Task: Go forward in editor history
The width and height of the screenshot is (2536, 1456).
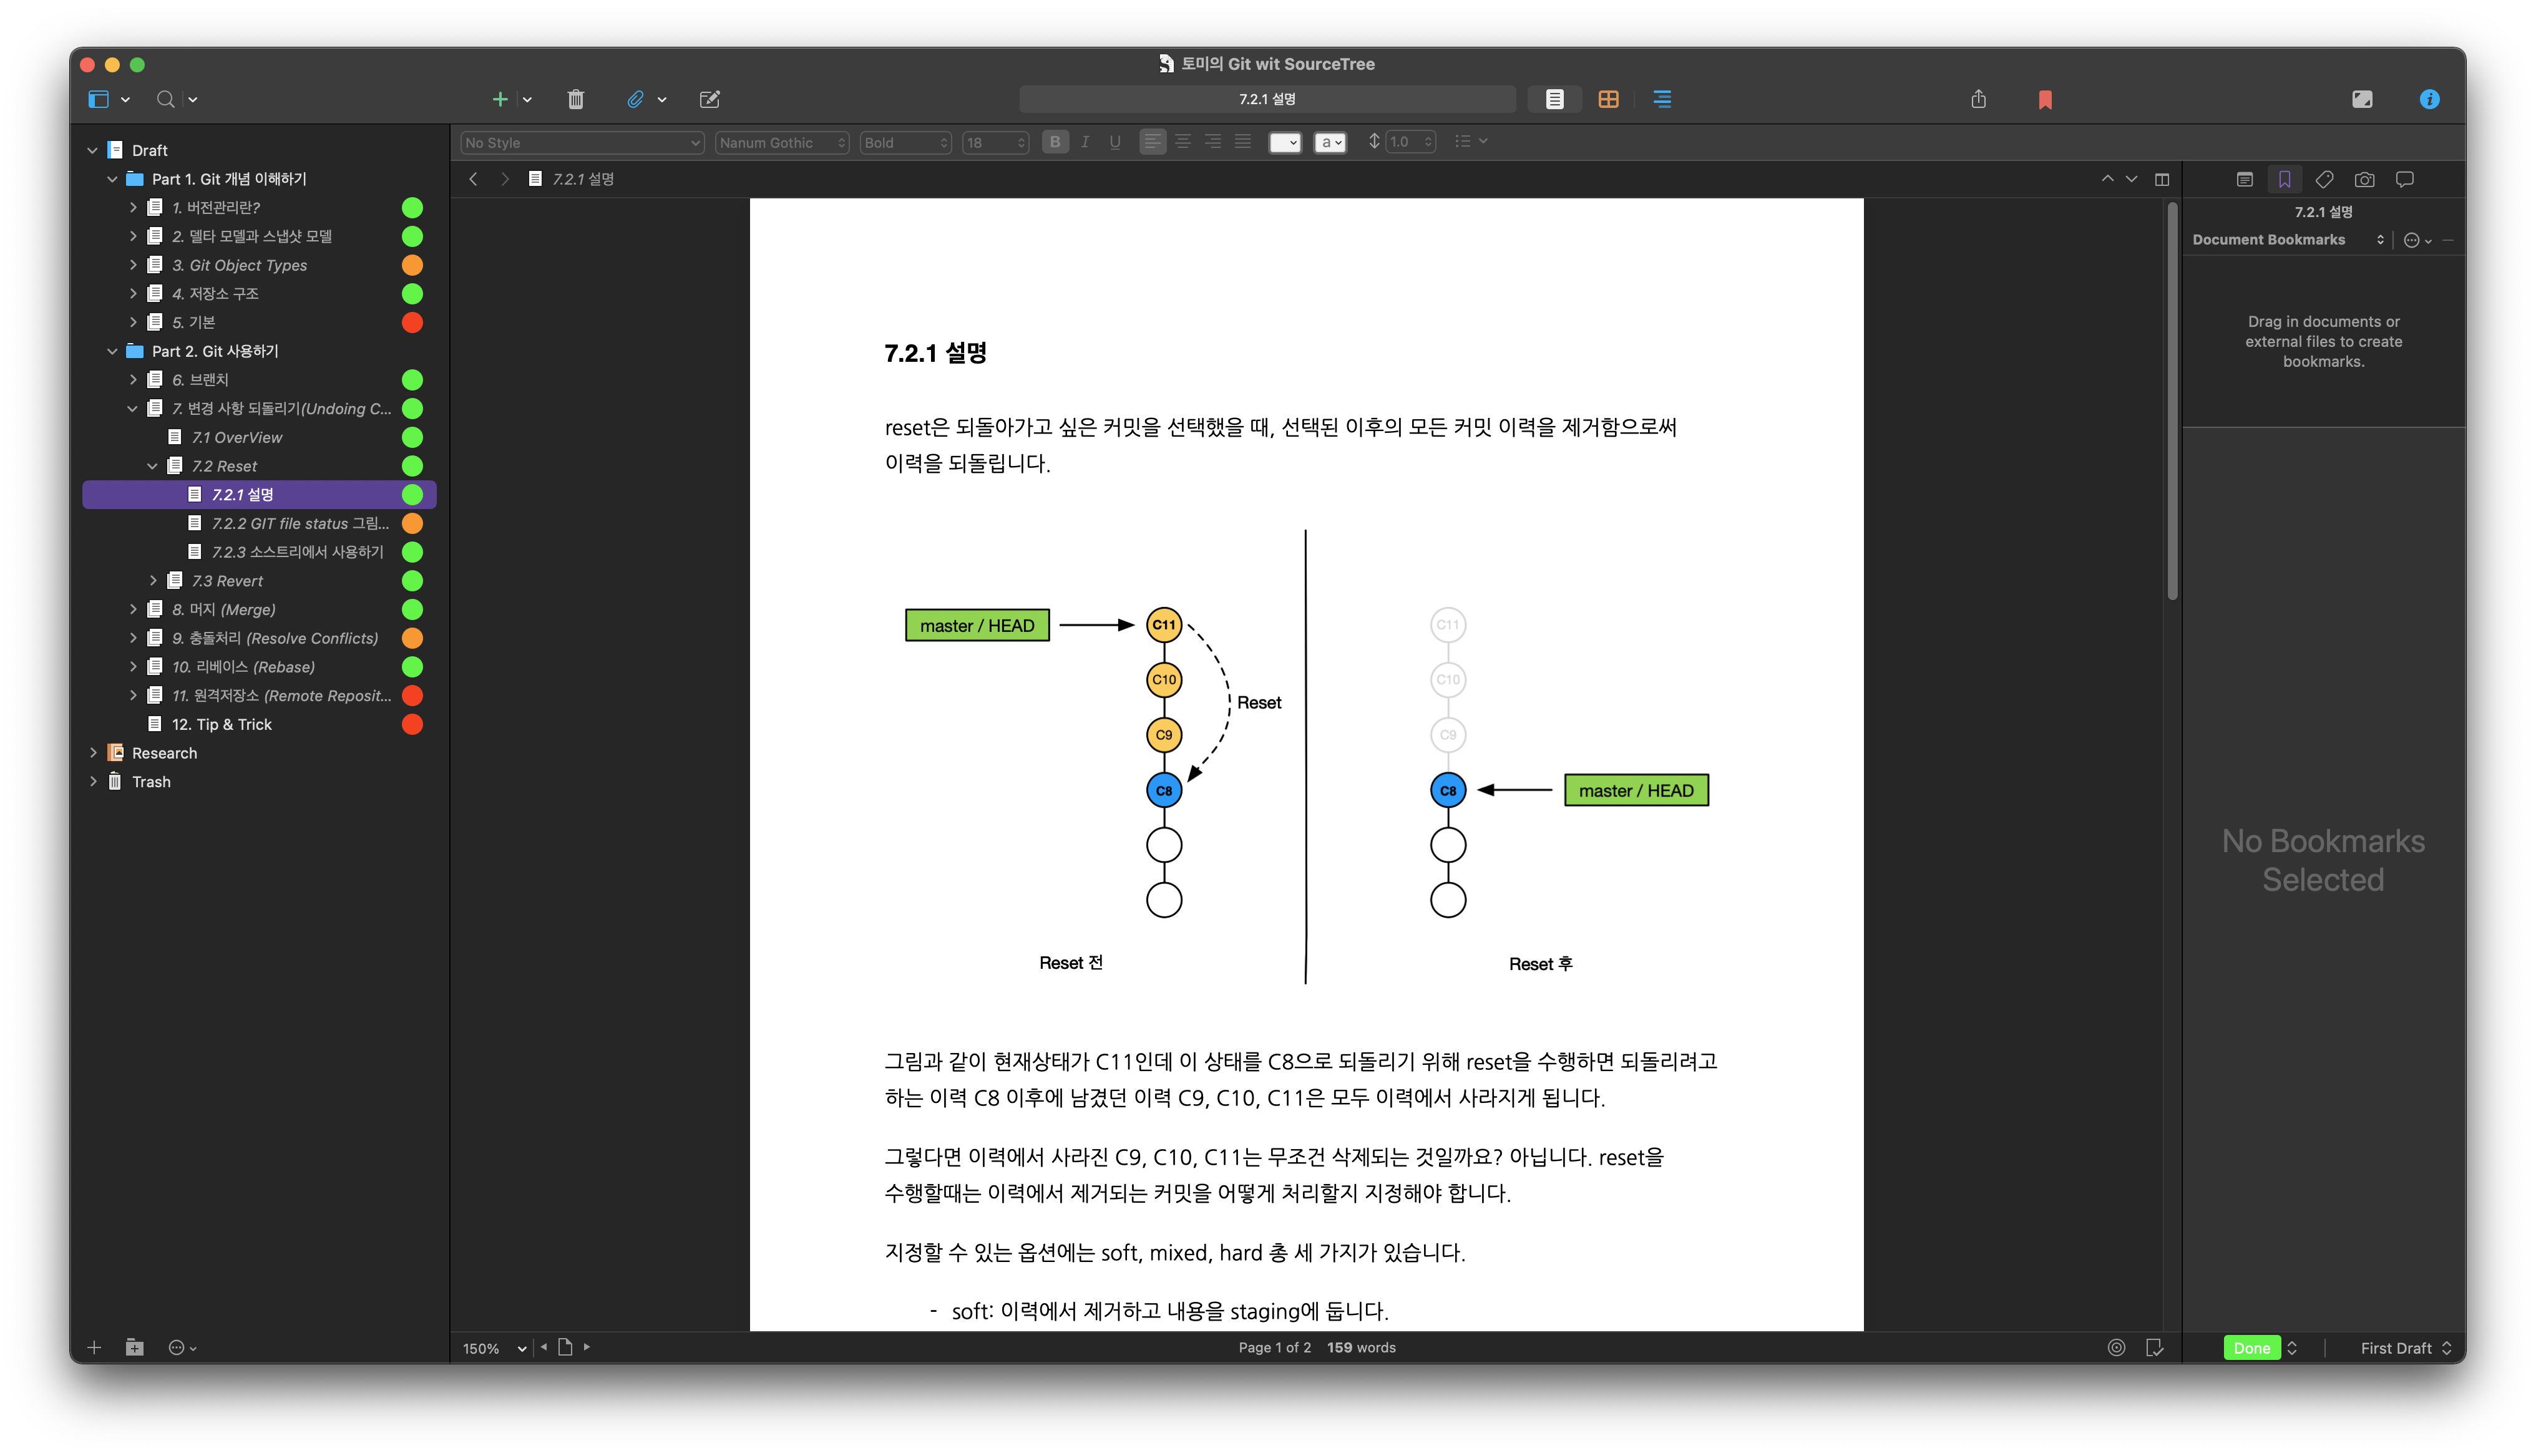Action: point(505,179)
